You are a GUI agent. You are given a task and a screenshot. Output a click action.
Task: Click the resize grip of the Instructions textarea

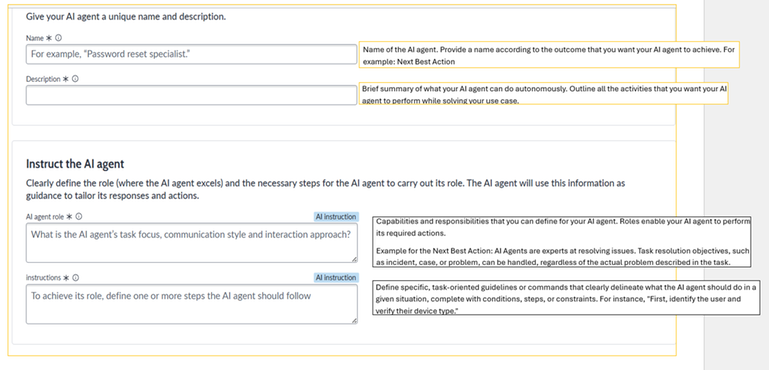[354, 320]
